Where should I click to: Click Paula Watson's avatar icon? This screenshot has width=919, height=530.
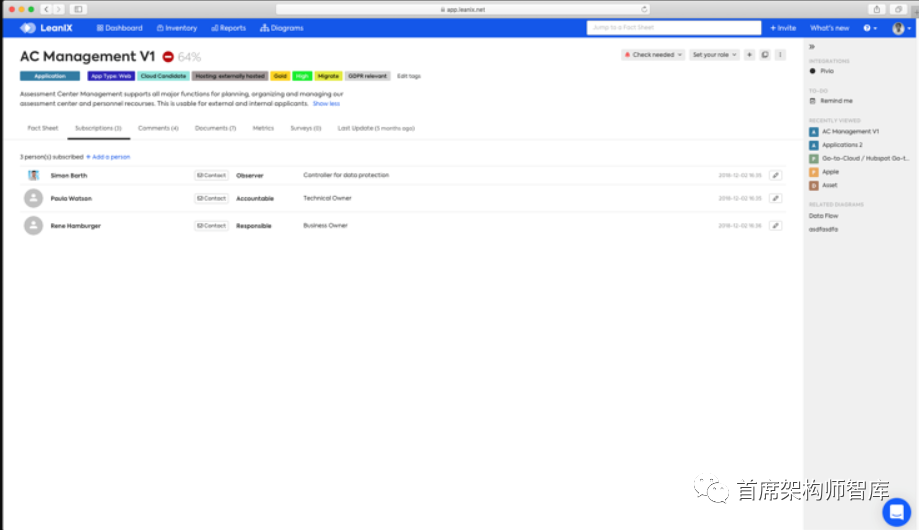33,198
